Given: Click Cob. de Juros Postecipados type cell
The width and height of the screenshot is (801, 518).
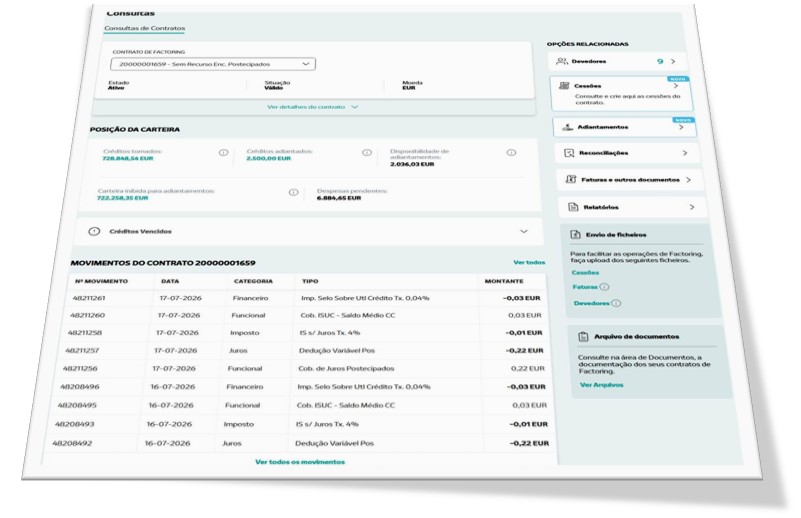Looking at the screenshot, I should (346, 369).
